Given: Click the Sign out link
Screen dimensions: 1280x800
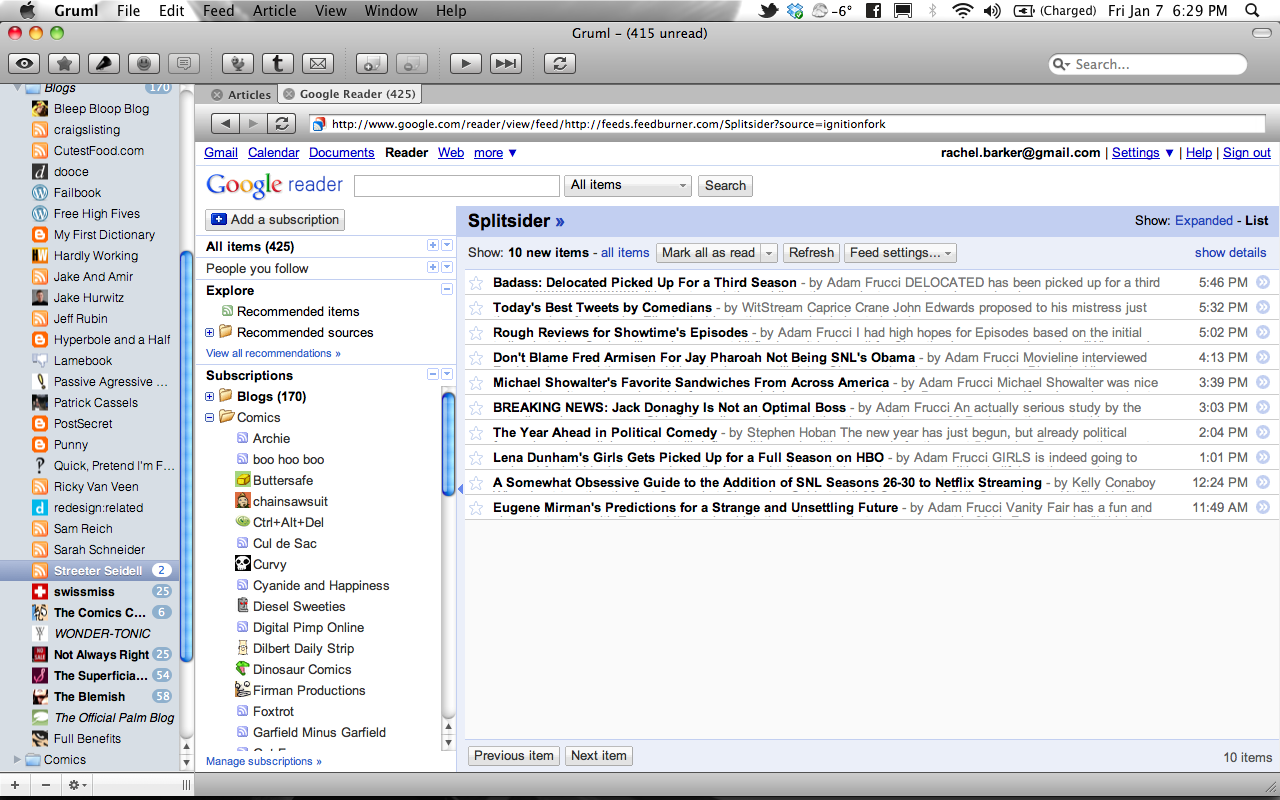Looking at the screenshot, I should pyautogui.click(x=1247, y=152).
